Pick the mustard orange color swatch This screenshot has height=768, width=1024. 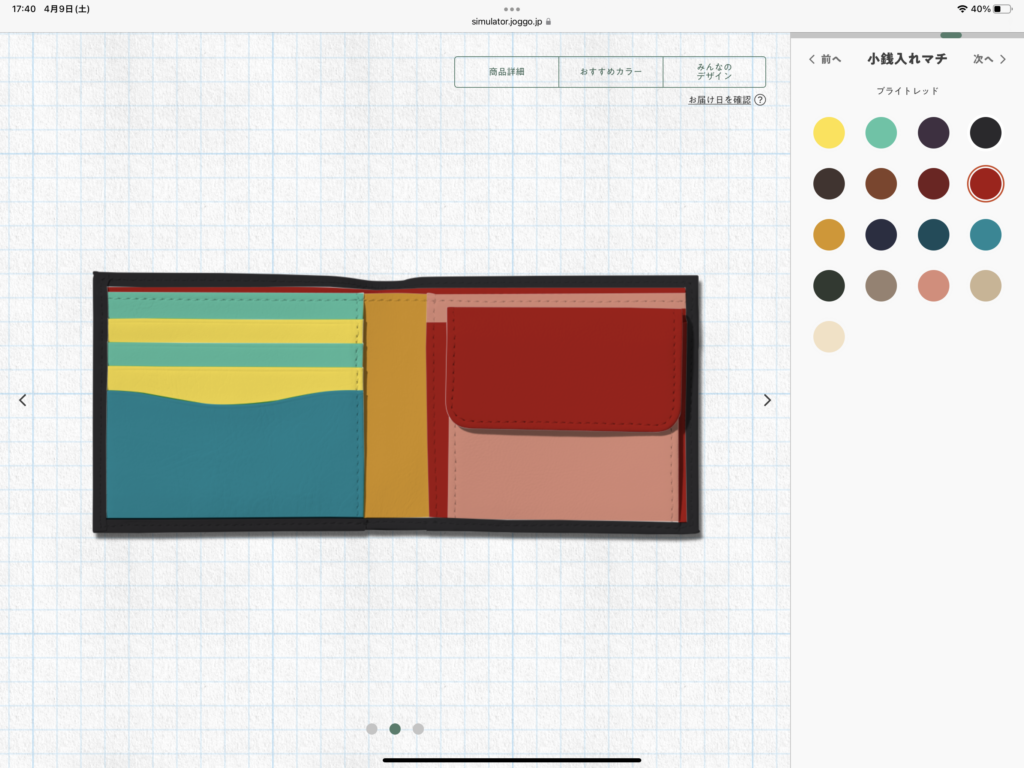[828, 235]
